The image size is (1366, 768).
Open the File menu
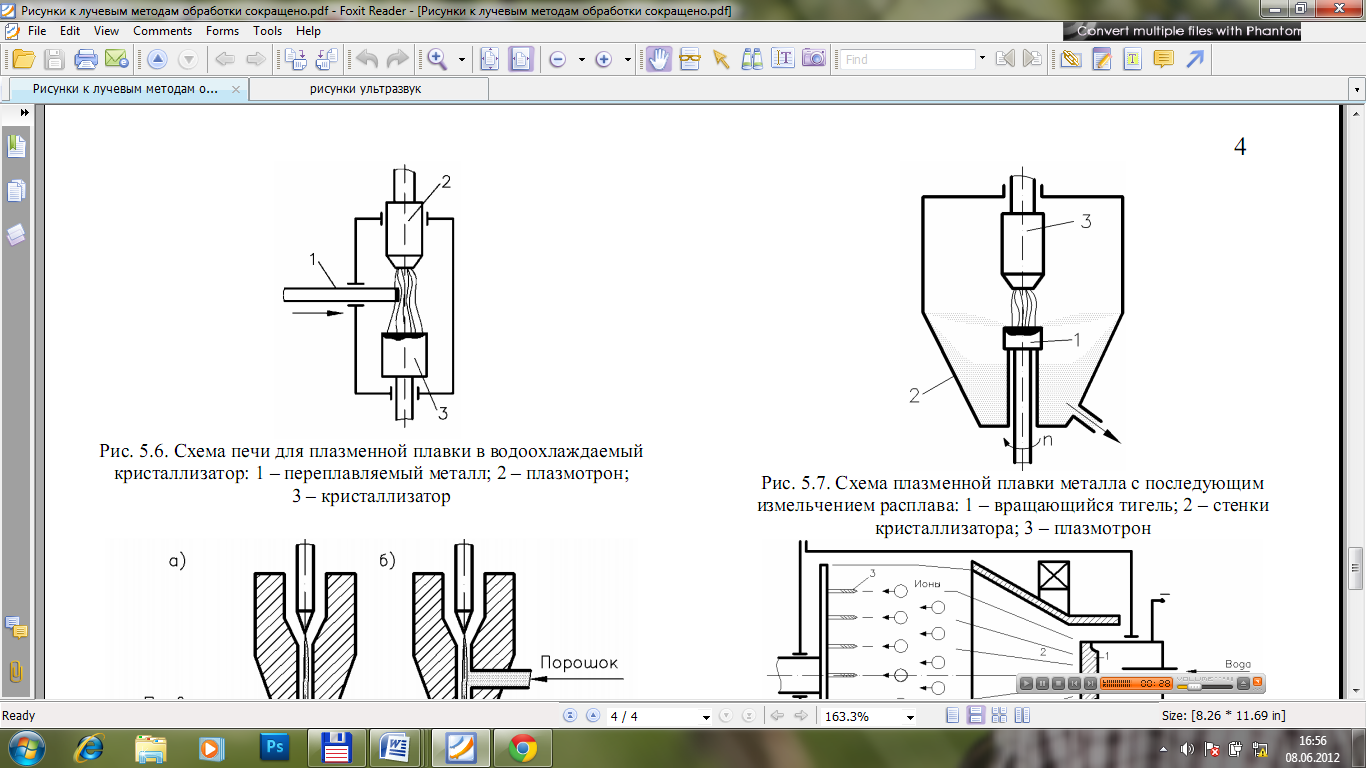pyautogui.click(x=37, y=31)
